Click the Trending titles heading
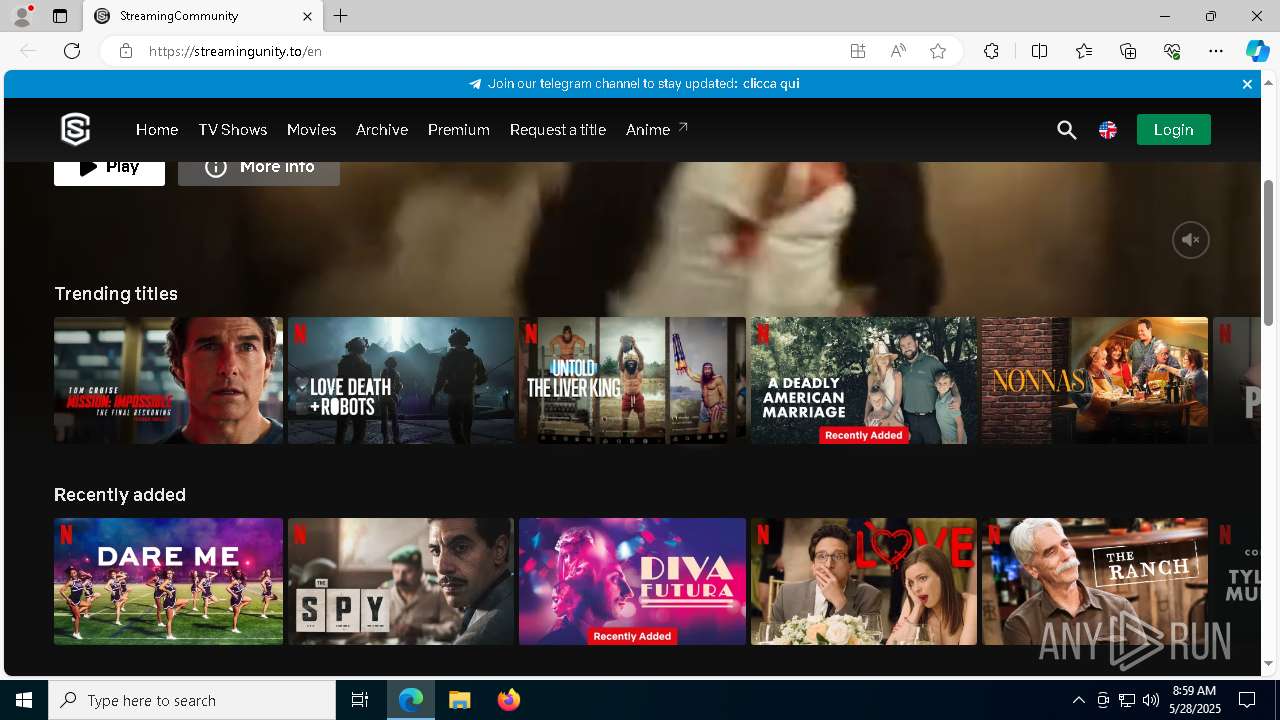 click(x=116, y=294)
